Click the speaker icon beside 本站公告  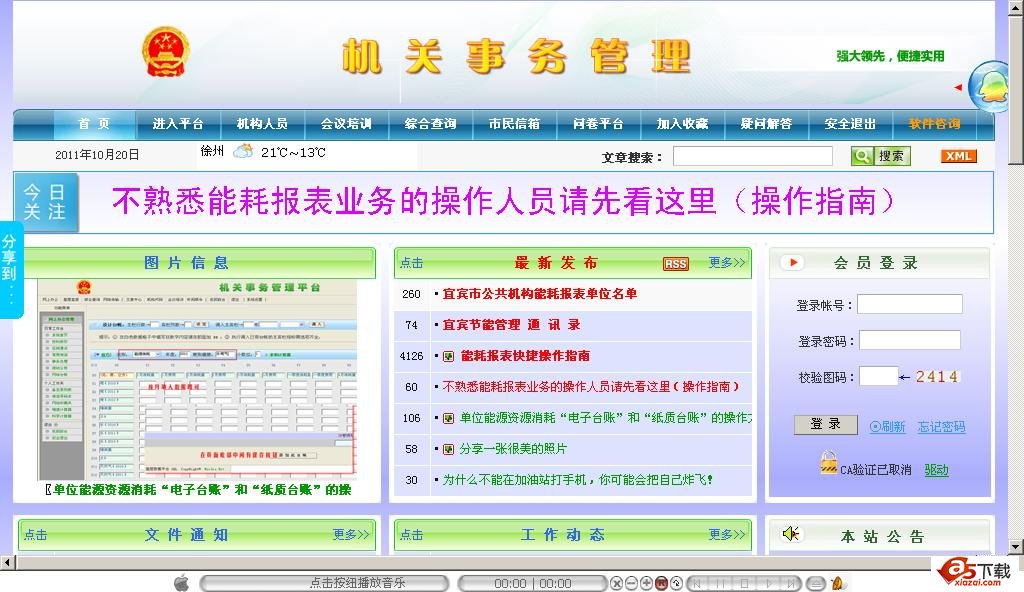(x=791, y=535)
